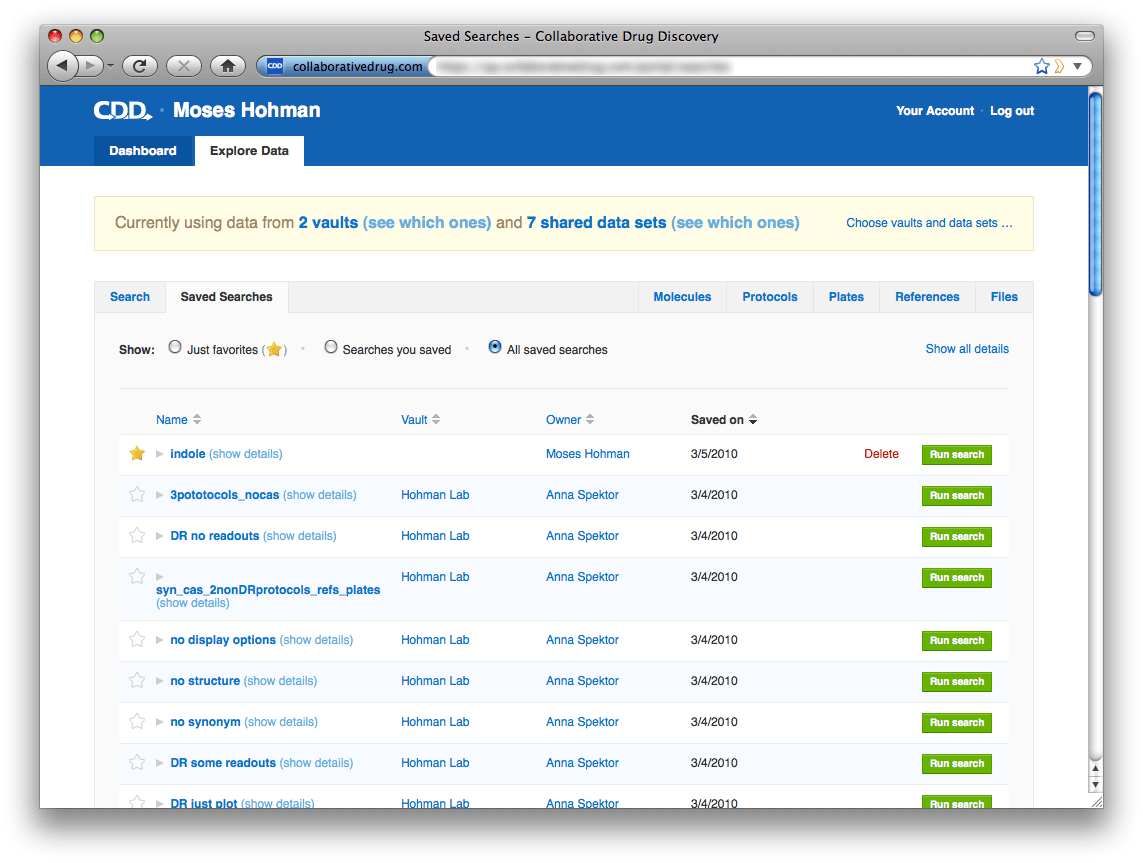
Task: Run search for no synonym
Action: coord(956,722)
